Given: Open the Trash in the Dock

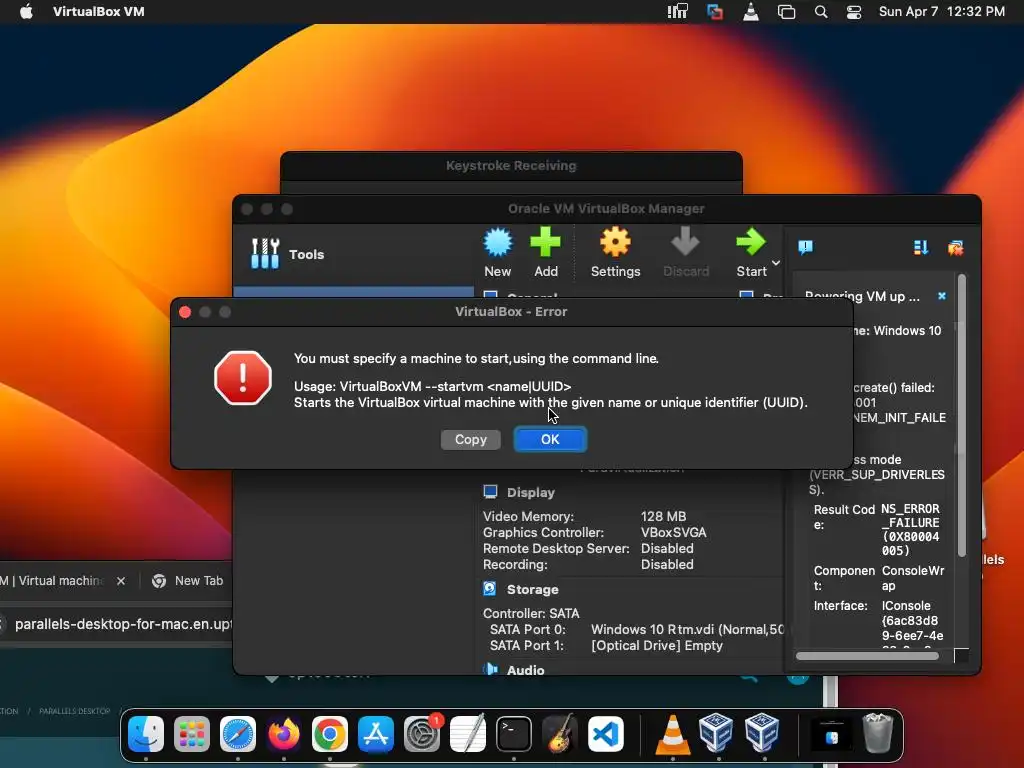Looking at the screenshot, I should 878,734.
